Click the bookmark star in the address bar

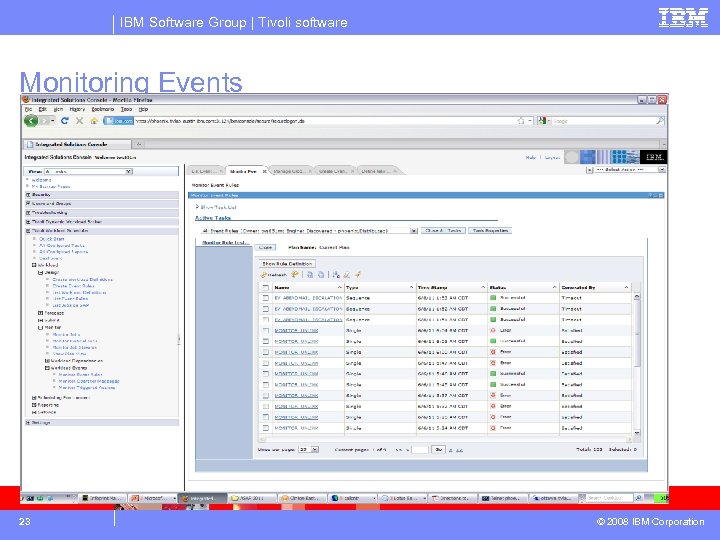[x=521, y=121]
